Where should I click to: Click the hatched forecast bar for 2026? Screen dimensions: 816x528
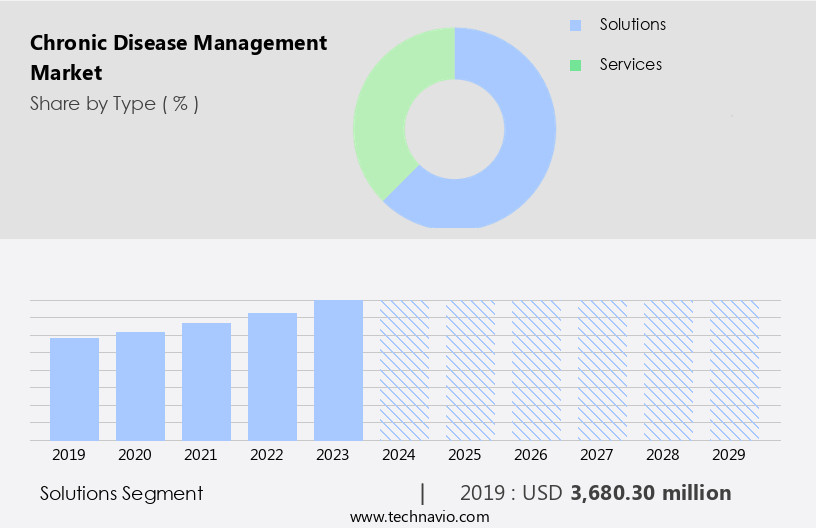coord(536,370)
